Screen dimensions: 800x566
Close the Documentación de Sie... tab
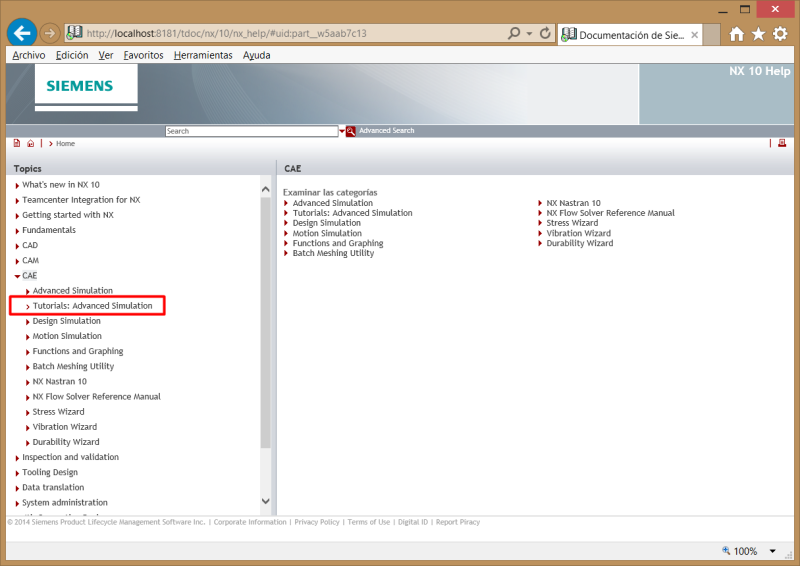click(694, 35)
